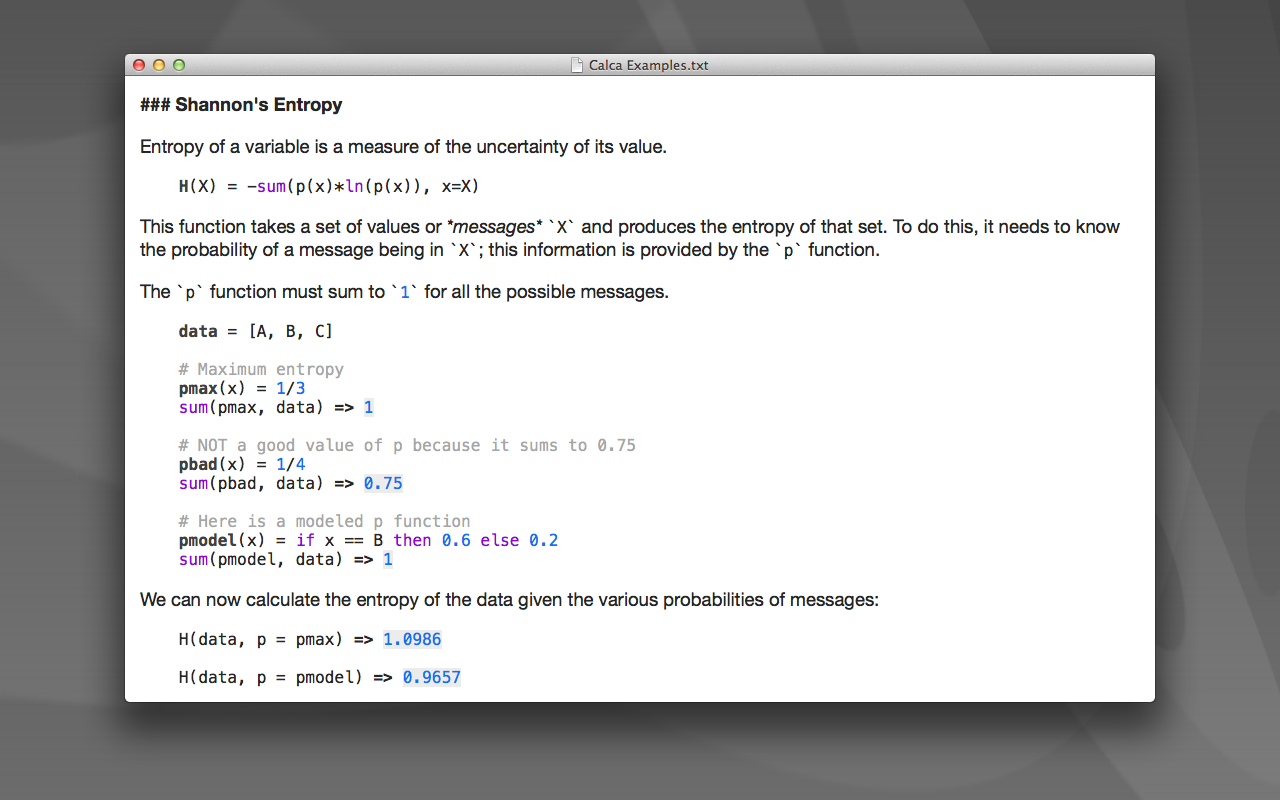Click the 'sum(pmodel, data)' result value 1
Screen dimensions: 1280x800
click(388, 559)
